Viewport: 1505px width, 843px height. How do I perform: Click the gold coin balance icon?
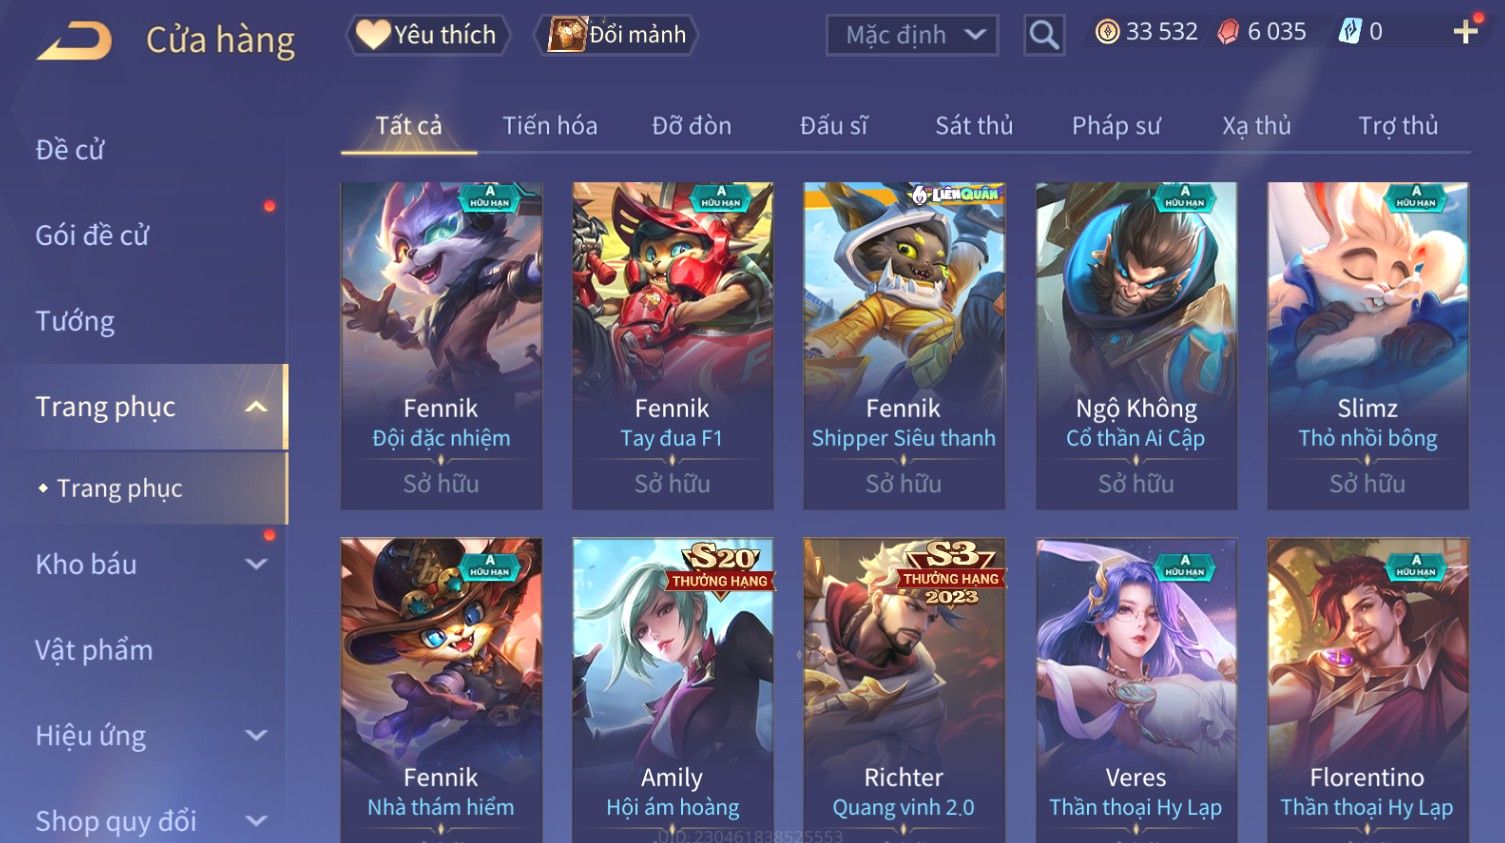(1107, 32)
